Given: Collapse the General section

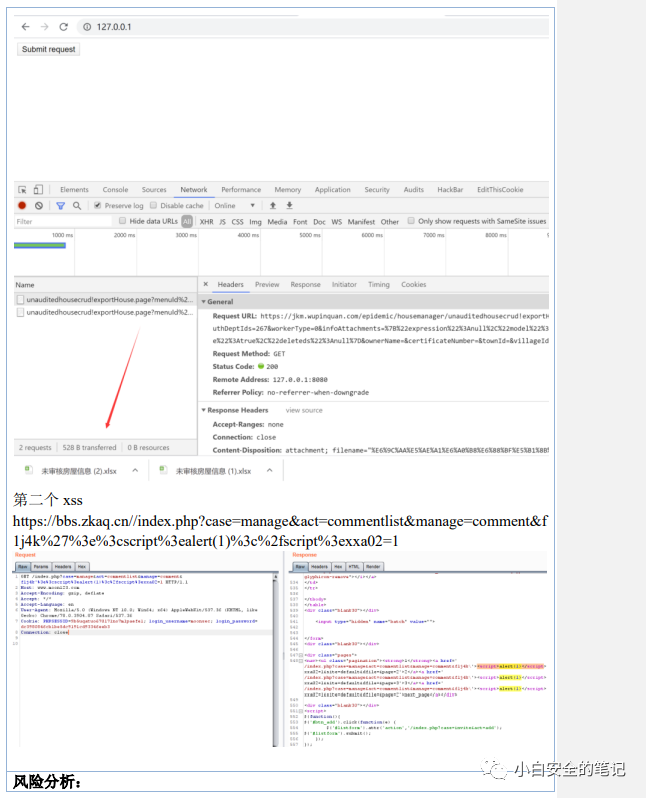Looking at the screenshot, I should pyautogui.click(x=204, y=302).
